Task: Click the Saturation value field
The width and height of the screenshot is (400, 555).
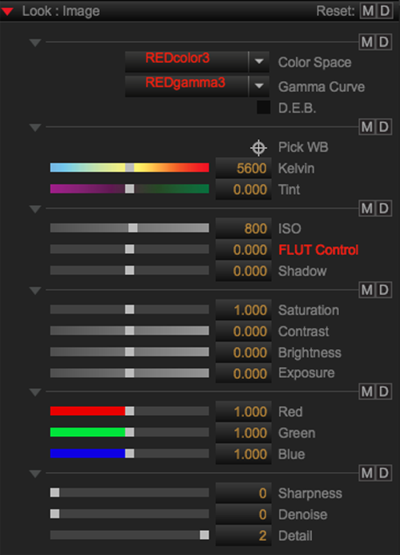Action: pos(244,310)
